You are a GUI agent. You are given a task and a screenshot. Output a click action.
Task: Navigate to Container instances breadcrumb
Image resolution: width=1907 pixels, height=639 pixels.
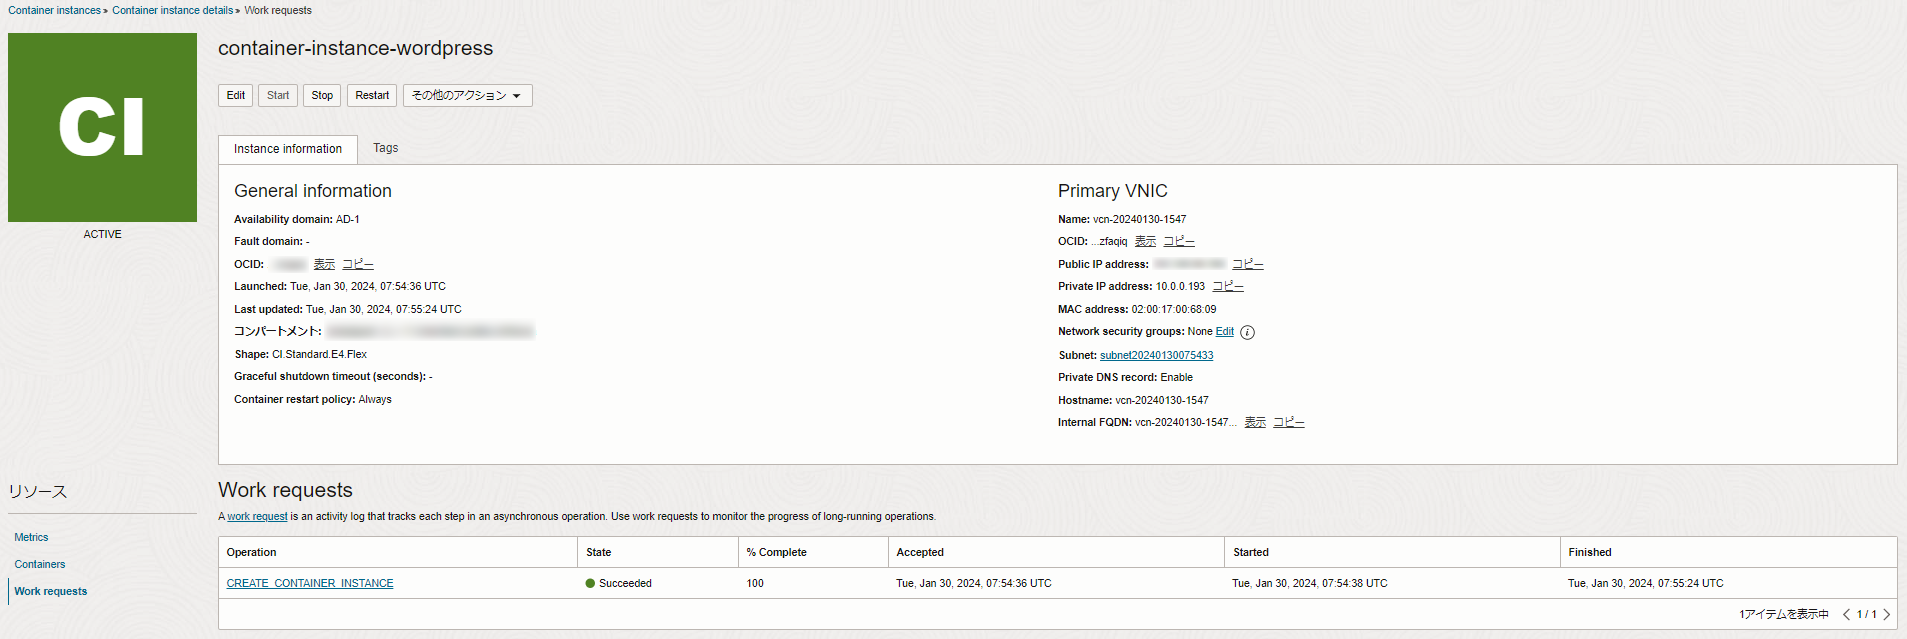pos(54,11)
